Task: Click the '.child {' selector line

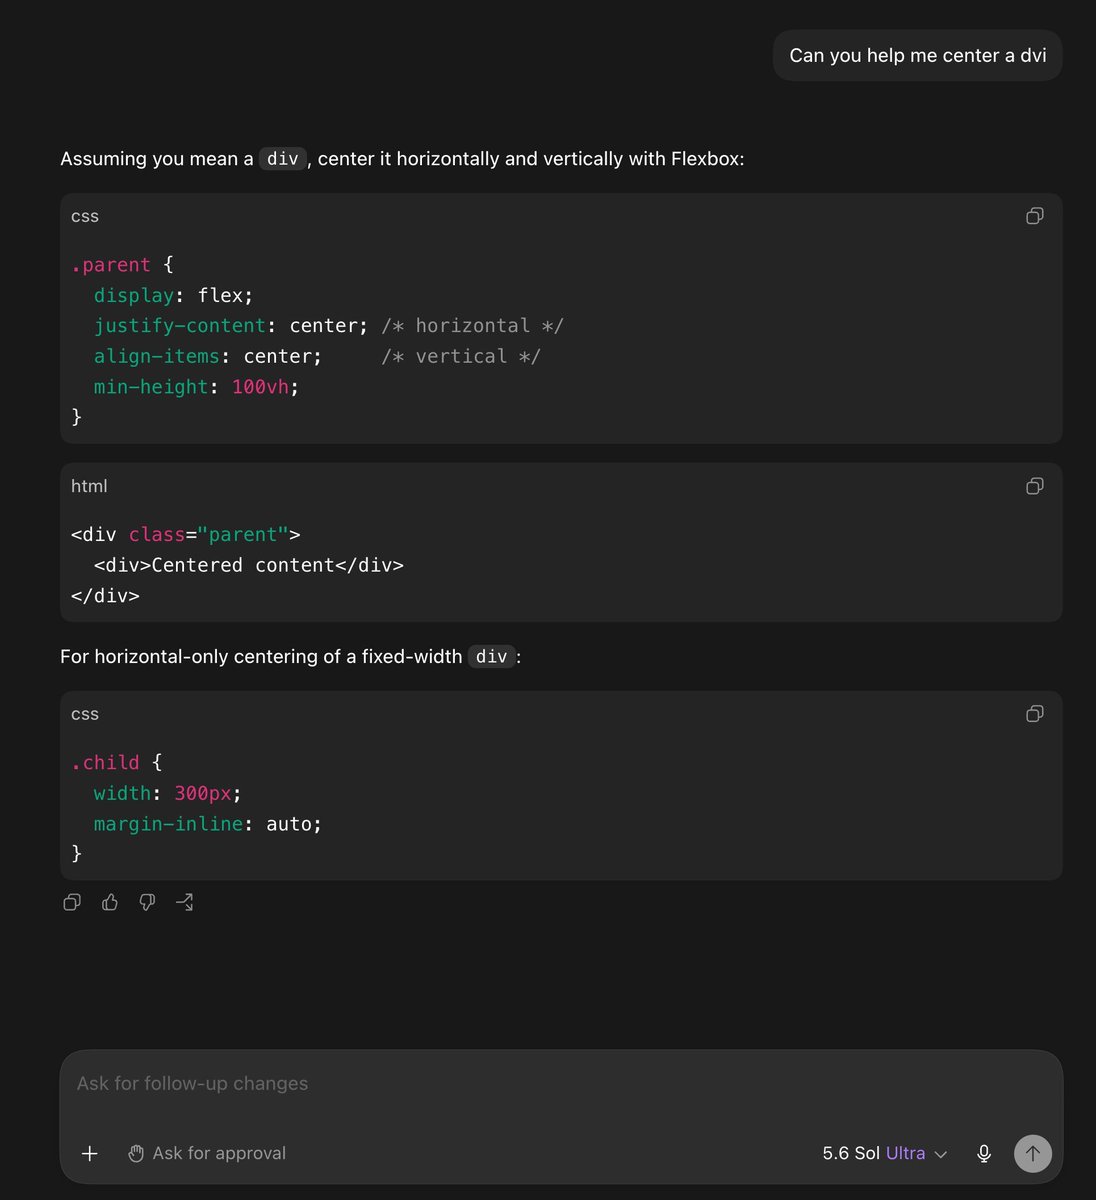Action: tap(116, 763)
